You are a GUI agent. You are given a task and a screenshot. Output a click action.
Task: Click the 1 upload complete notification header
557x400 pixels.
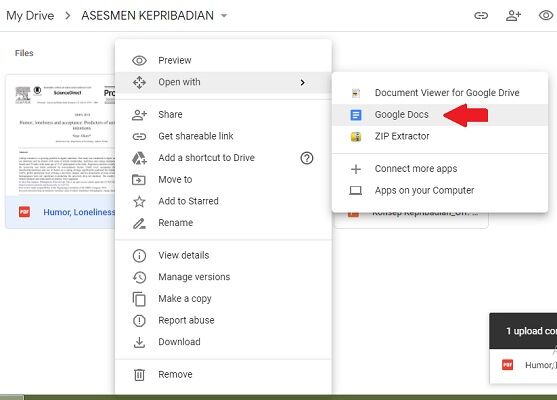click(523, 331)
